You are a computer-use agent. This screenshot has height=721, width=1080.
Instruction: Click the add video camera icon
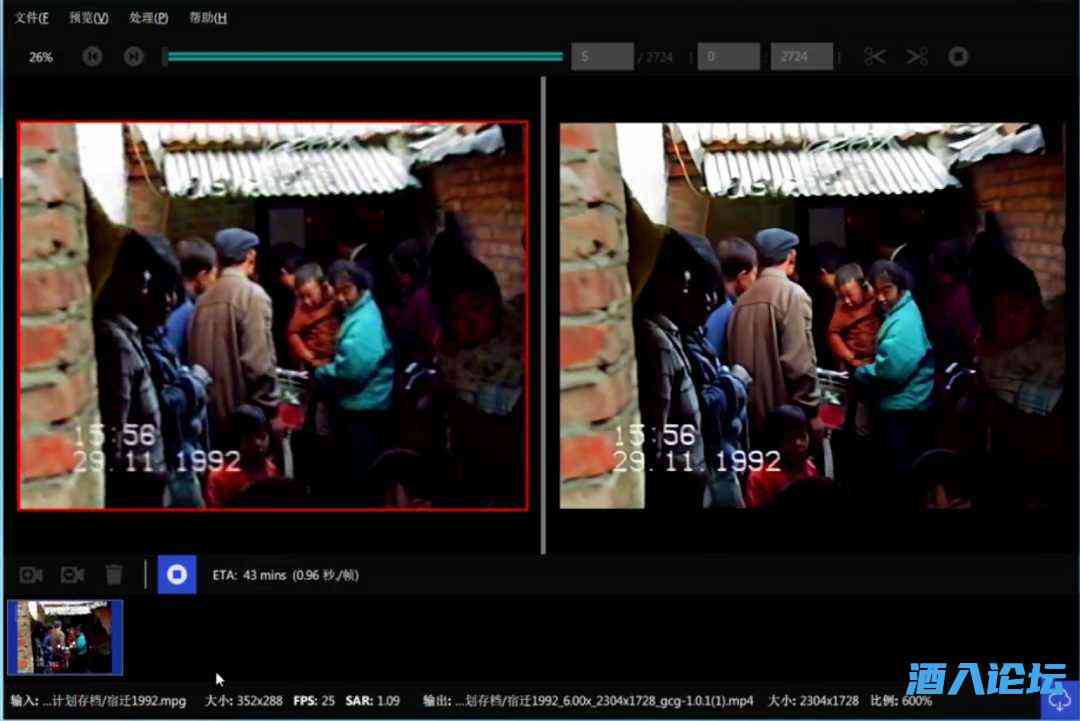pyautogui.click(x=31, y=575)
